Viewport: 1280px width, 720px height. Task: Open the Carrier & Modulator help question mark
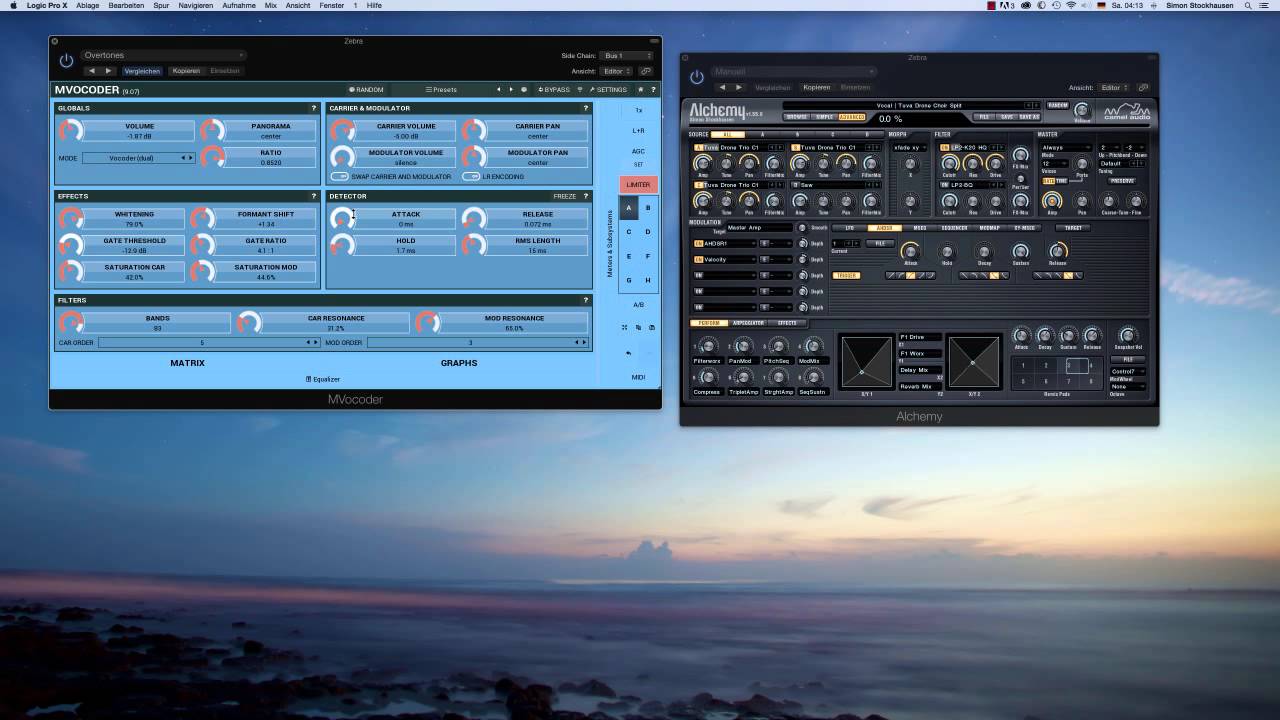(586, 108)
